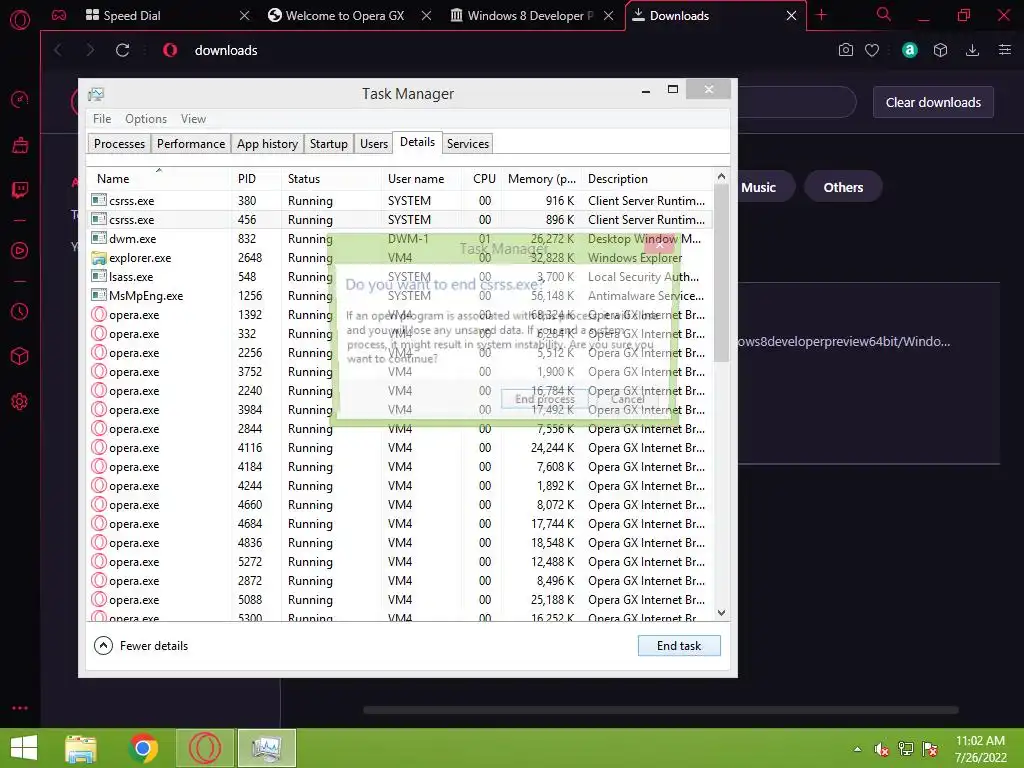Select the dwm.exe process row
Screen dimensions: 1024x768
[x=400, y=239]
